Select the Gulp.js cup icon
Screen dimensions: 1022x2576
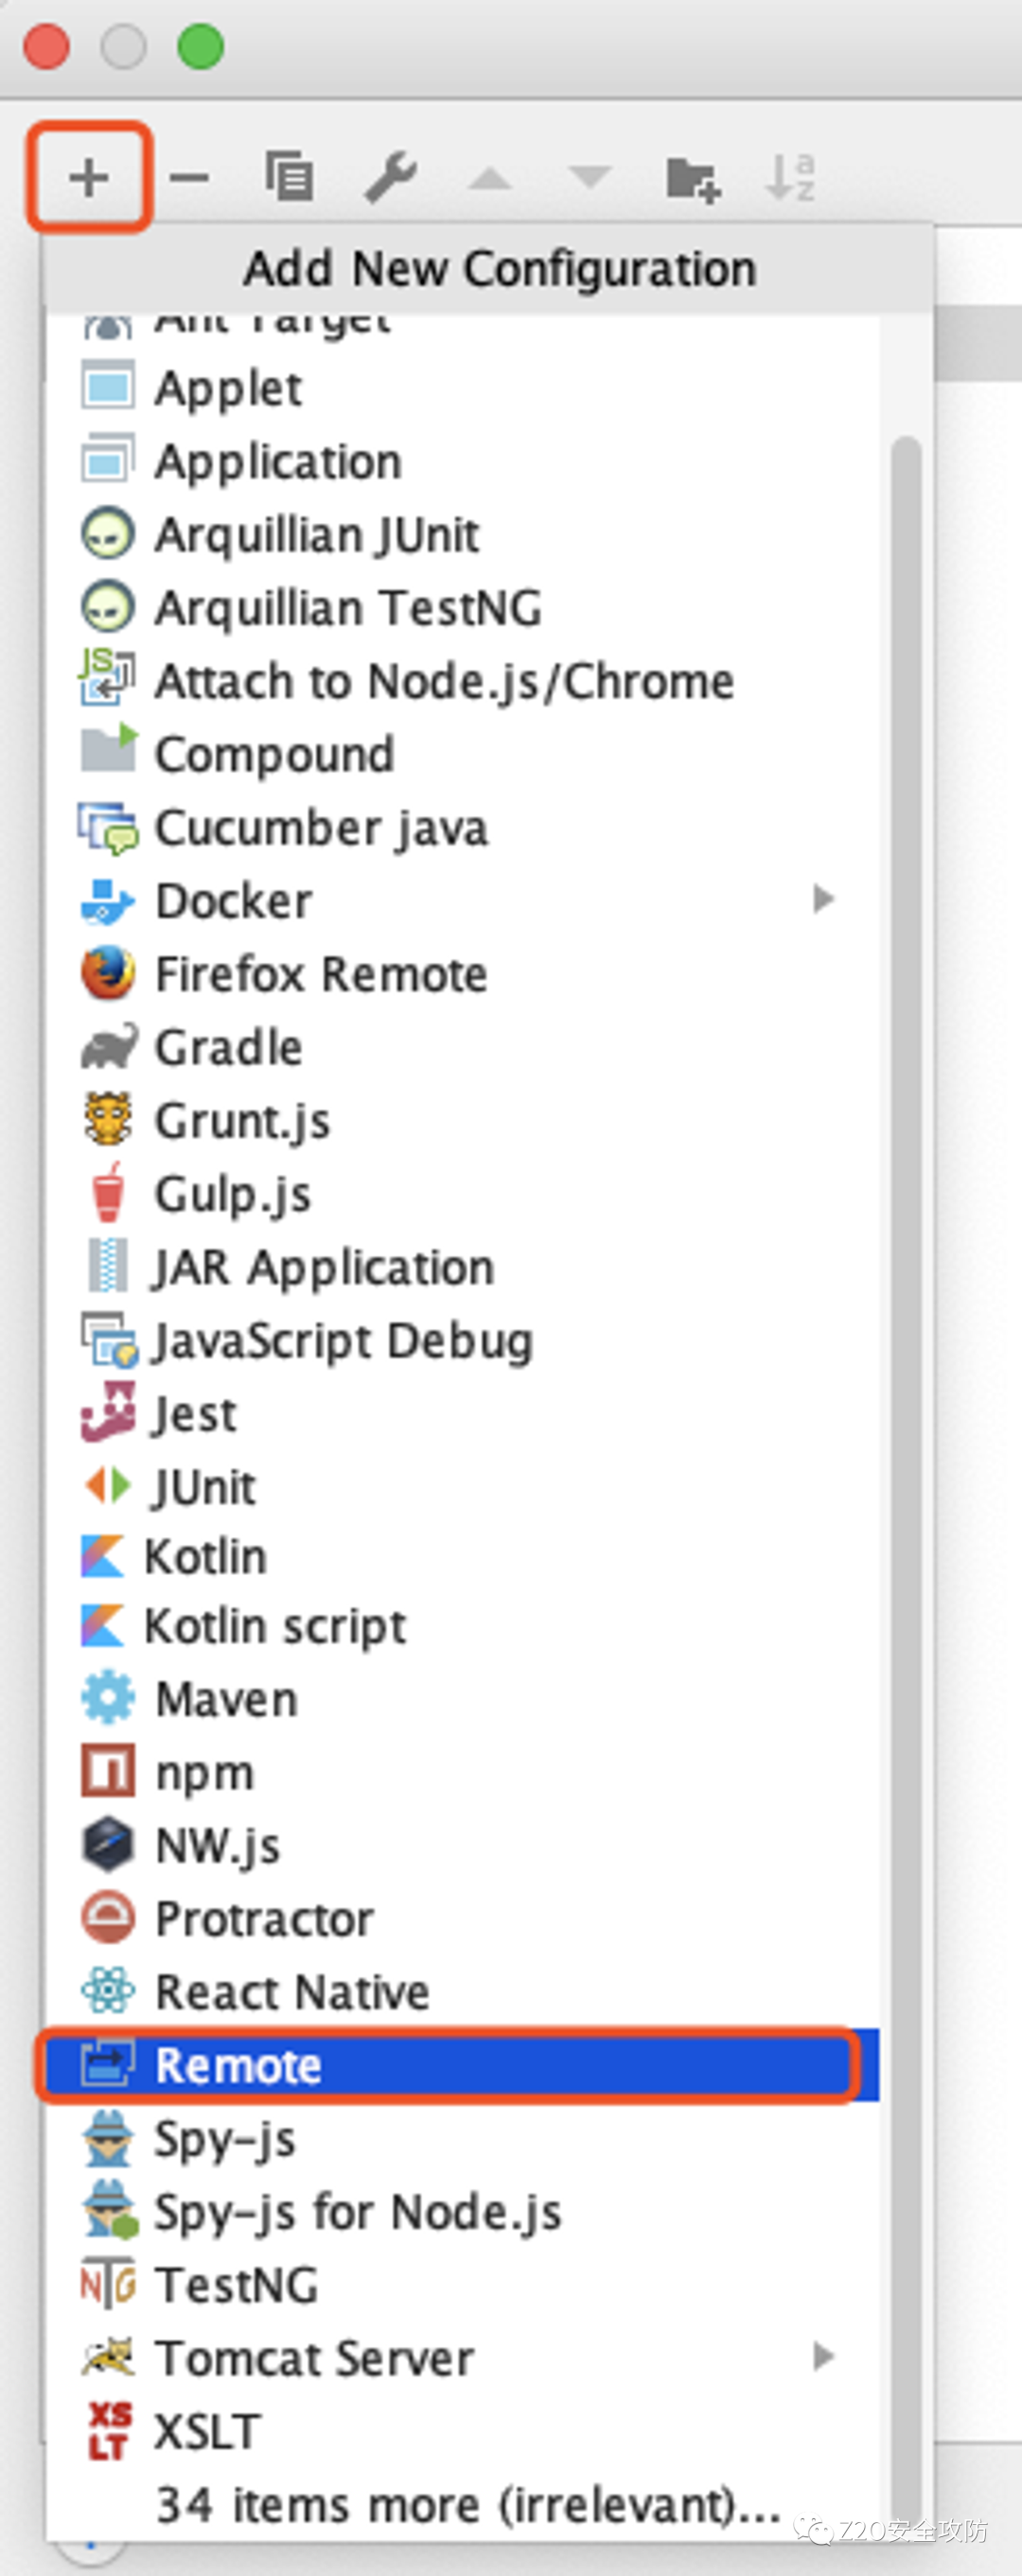coord(107,1192)
